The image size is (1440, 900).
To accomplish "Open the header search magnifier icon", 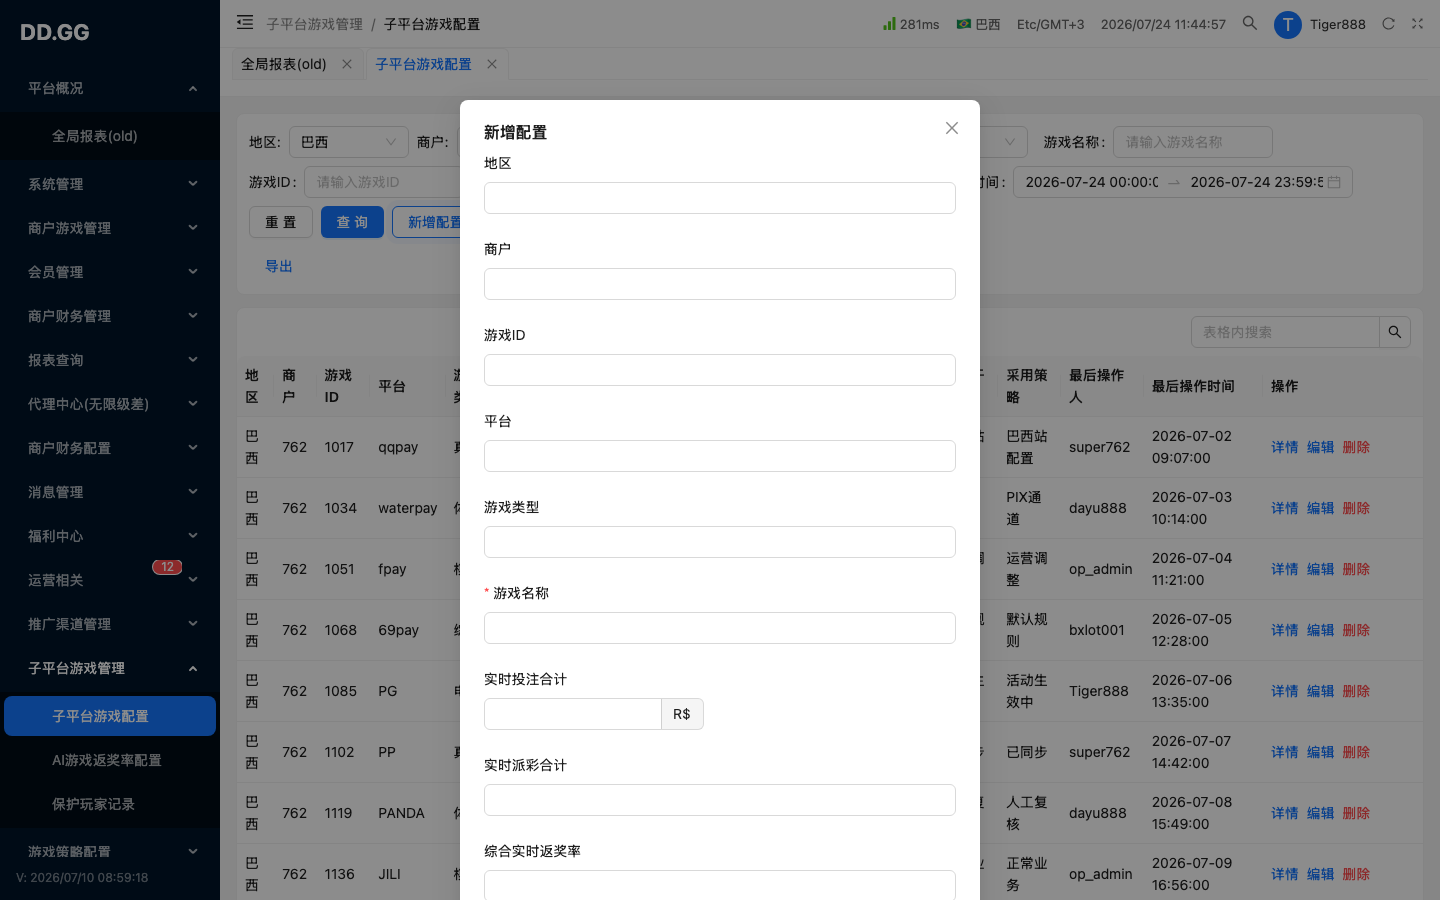I will [1250, 23].
